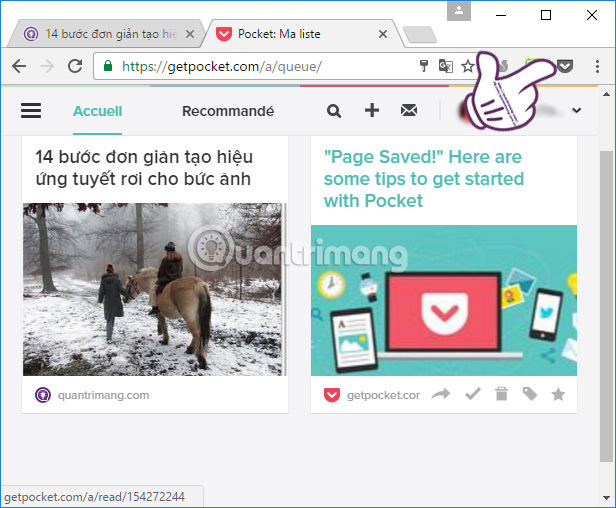Viewport: 616px width, 508px height.
Task: Favorite the Pocket tips article with star
Action: point(558,394)
